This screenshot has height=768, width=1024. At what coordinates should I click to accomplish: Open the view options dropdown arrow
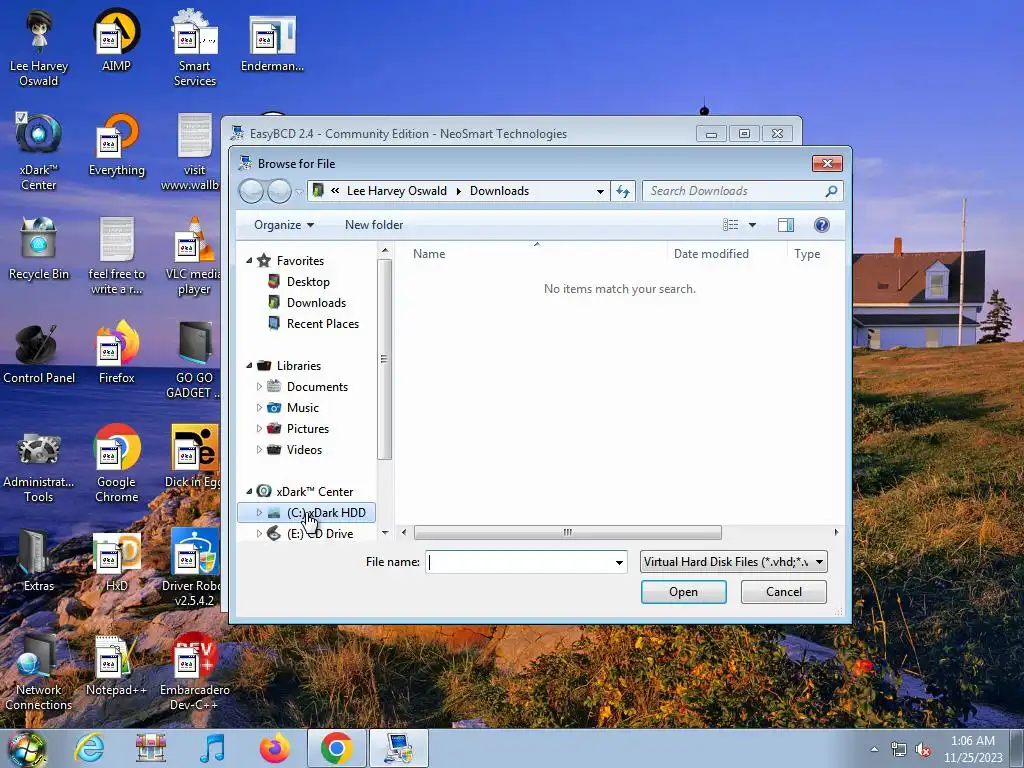pos(752,225)
